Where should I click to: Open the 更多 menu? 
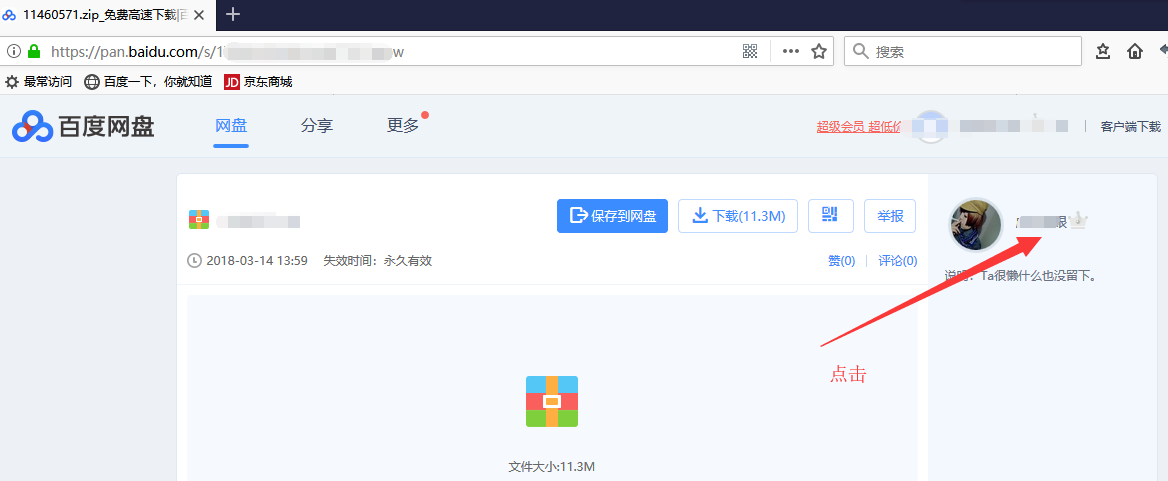[x=403, y=126]
